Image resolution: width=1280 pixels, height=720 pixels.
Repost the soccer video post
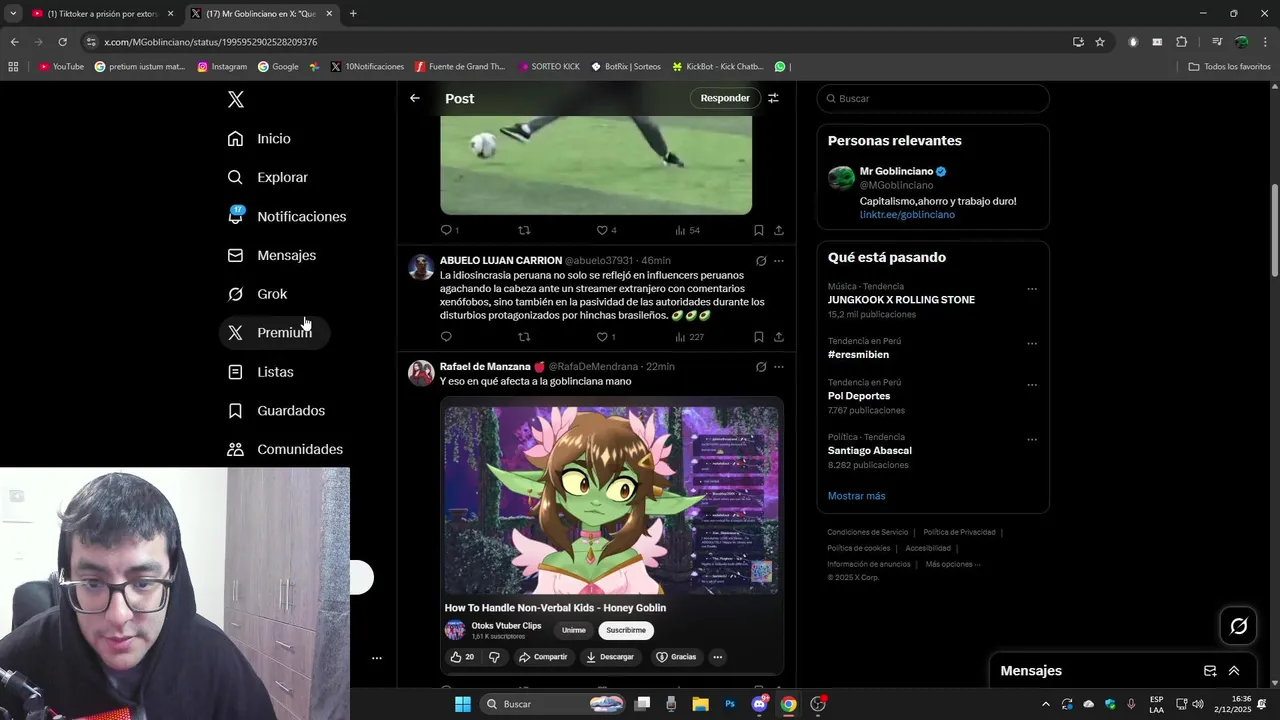tap(524, 230)
